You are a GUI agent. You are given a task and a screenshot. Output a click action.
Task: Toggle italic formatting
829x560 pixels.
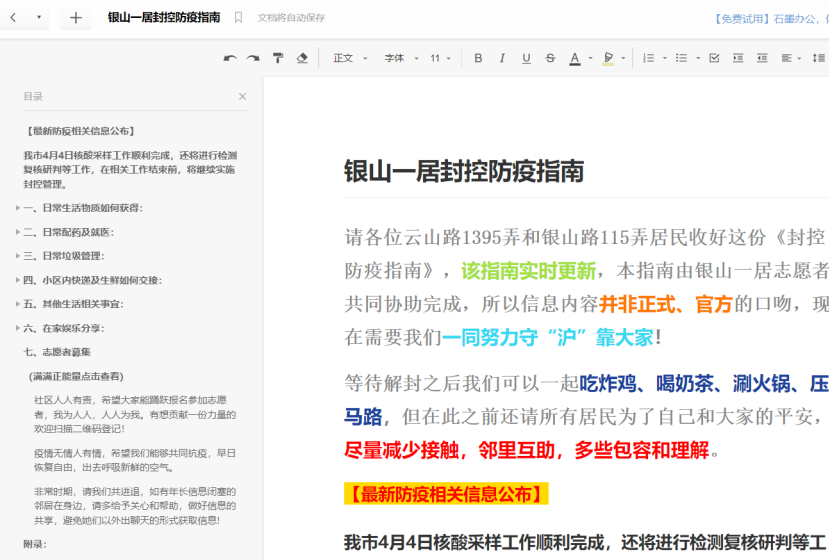[x=502, y=58]
